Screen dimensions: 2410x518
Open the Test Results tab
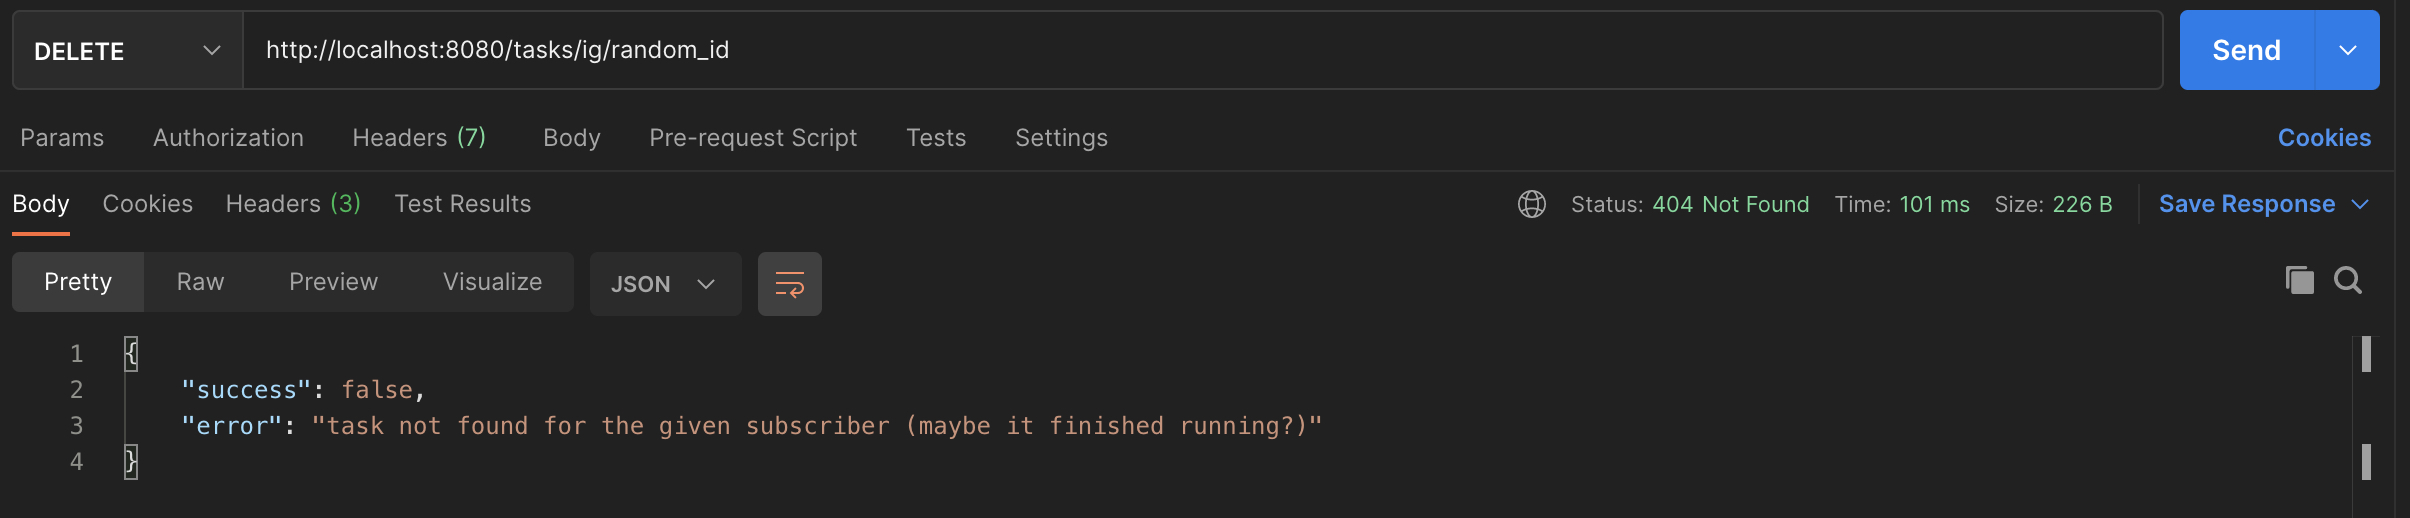(462, 204)
